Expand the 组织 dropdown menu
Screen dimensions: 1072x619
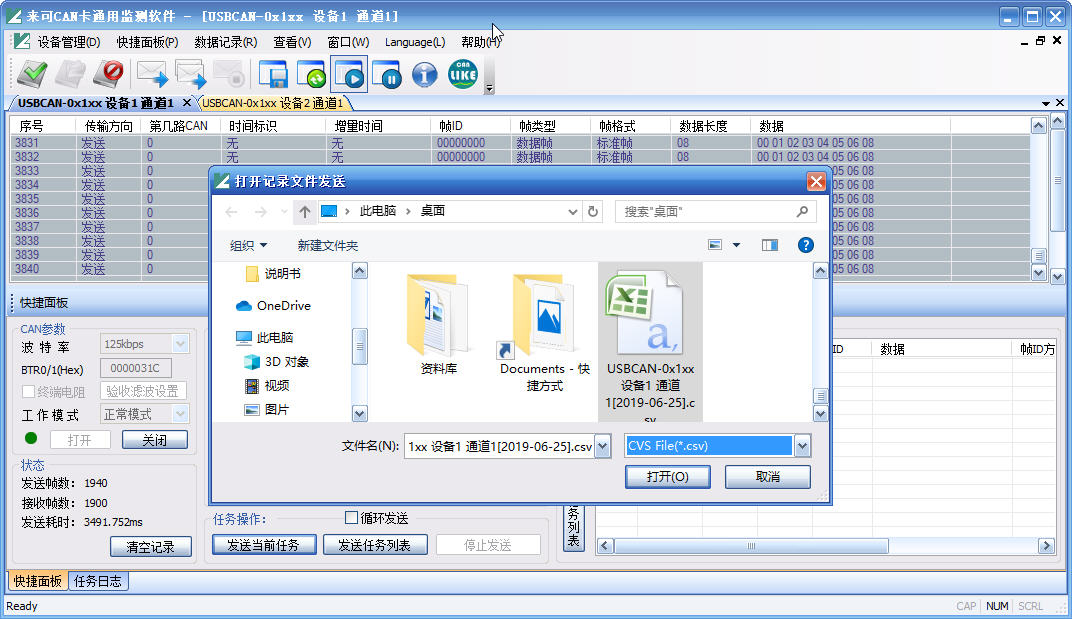[x=249, y=245]
